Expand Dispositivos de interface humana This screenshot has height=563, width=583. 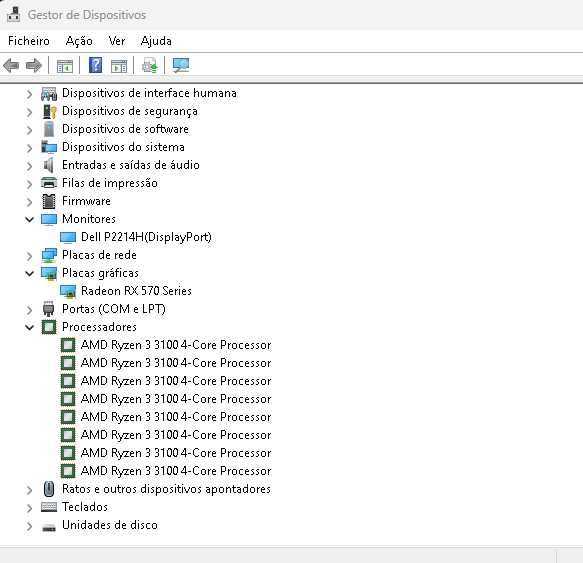point(29,94)
